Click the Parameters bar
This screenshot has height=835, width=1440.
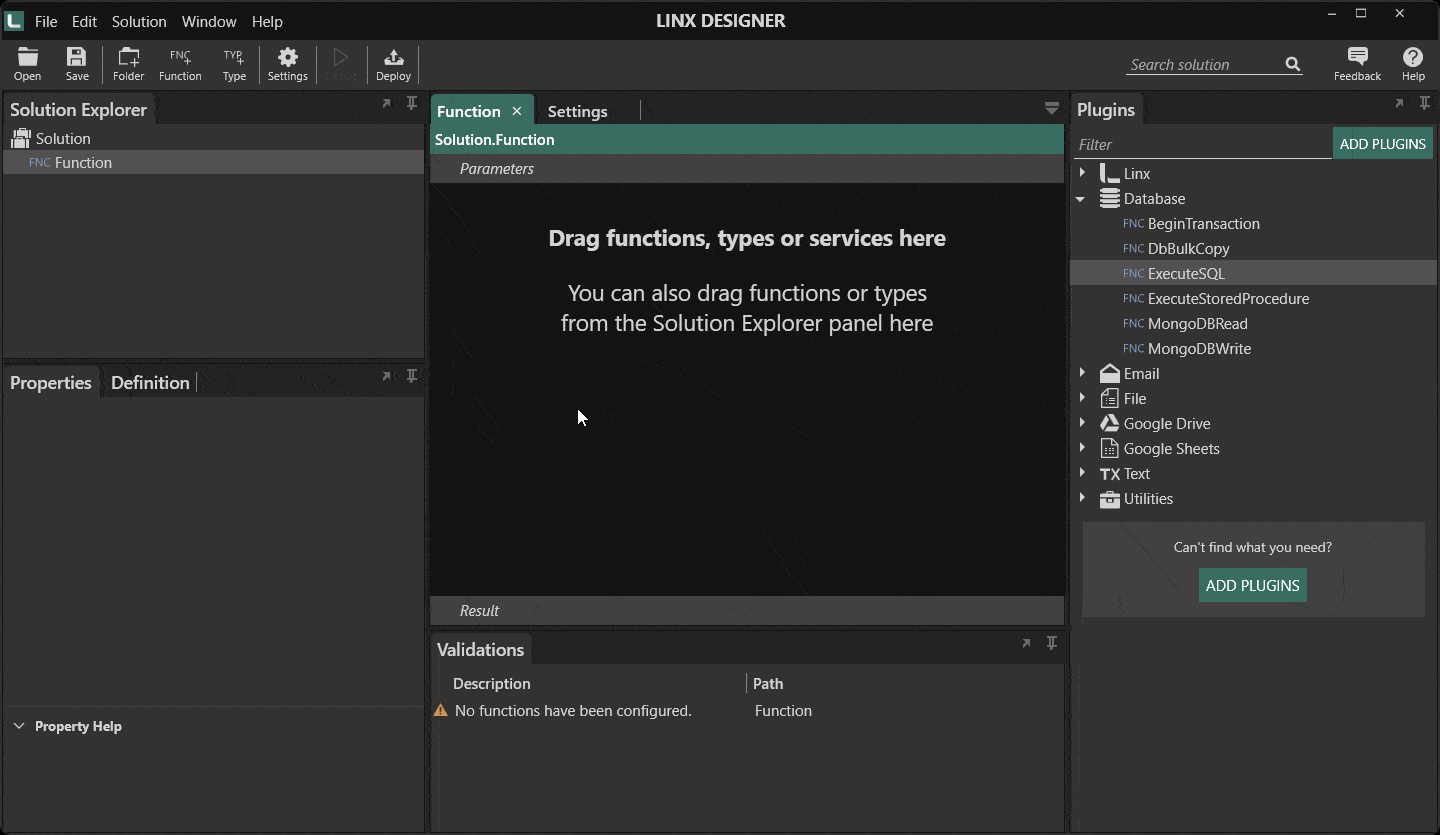coord(747,169)
